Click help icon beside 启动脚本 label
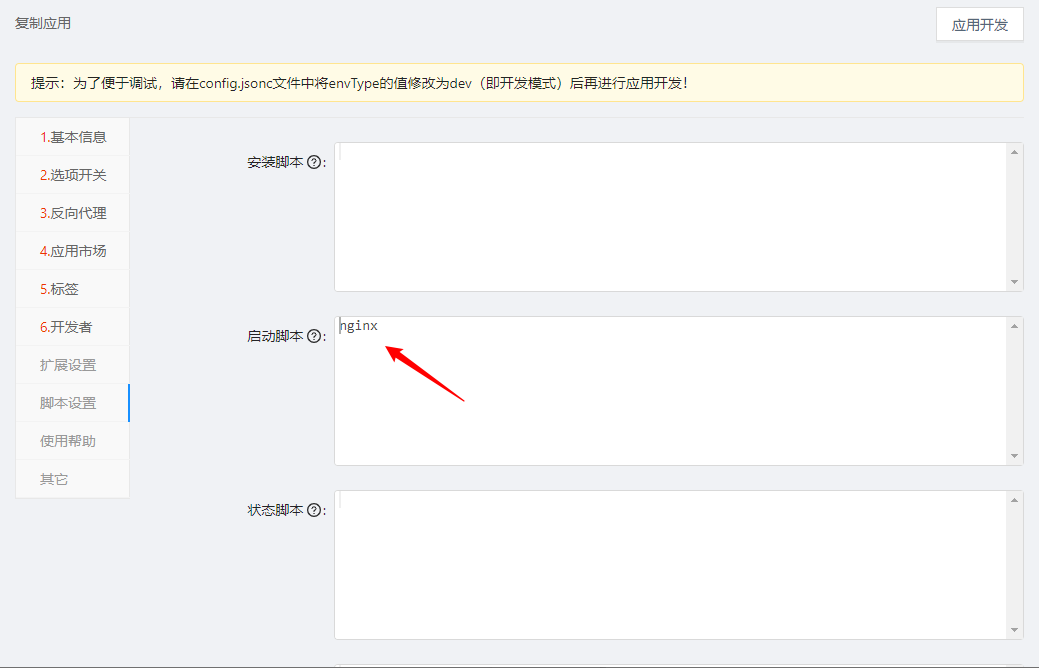 click(x=314, y=336)
